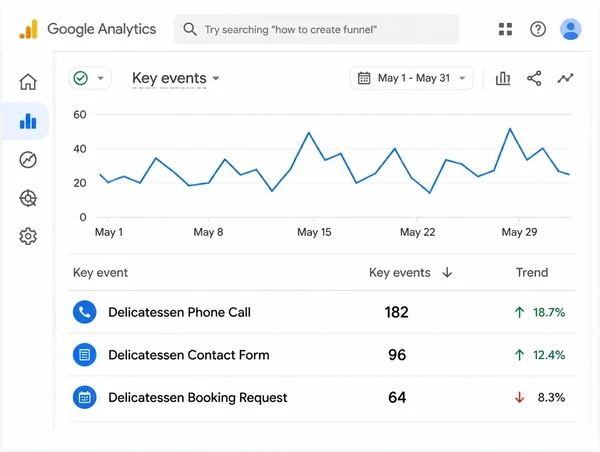Expand dropdown arrow beside green check
Screen dimensions: 600x452
(x=101, y=78)
